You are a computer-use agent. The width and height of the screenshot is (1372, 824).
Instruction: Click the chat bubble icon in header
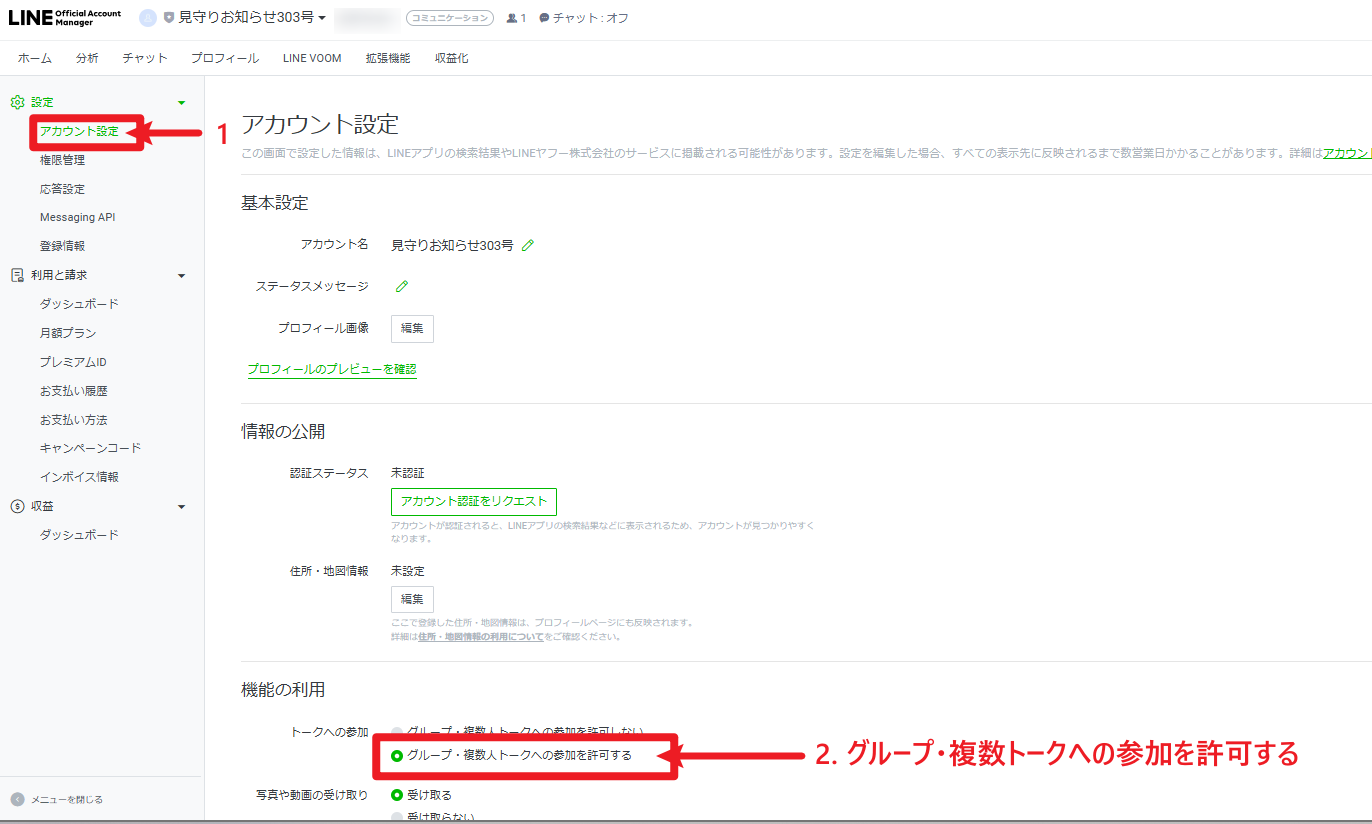pyautogui.click(x=544, y=18)
